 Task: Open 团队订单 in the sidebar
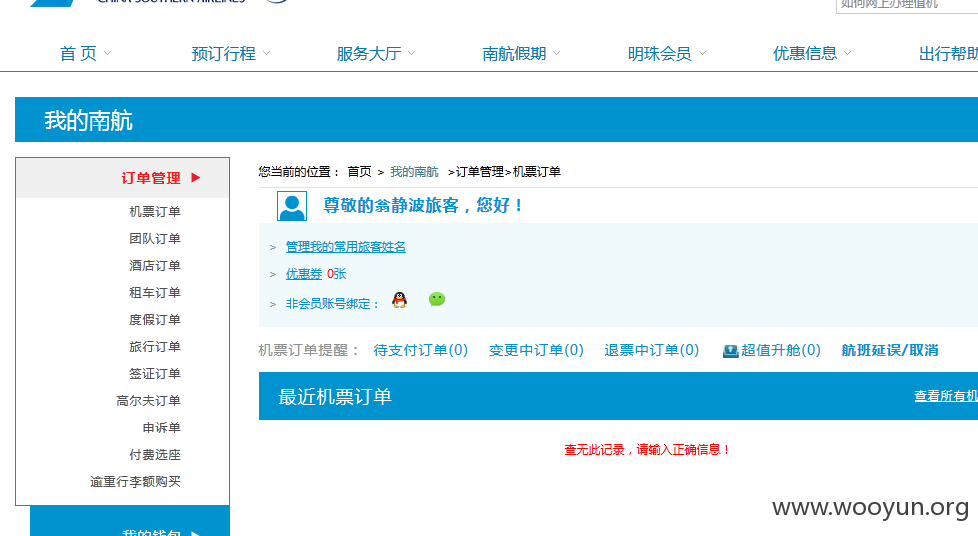155,239
